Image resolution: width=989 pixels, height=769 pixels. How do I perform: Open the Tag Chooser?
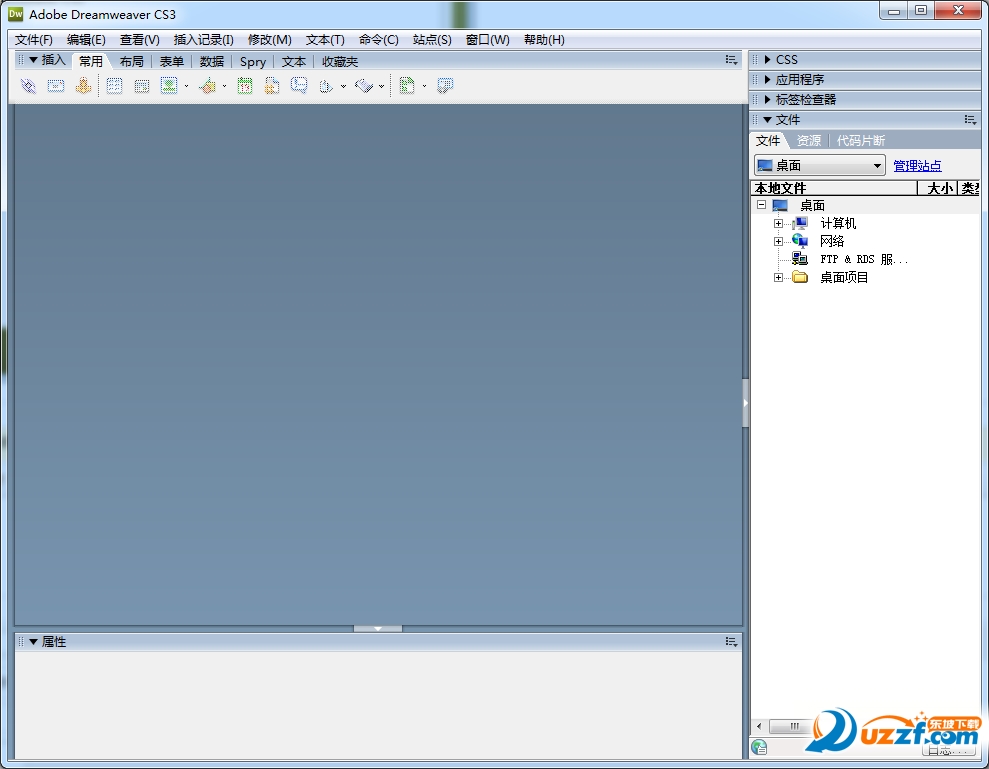tap(445, 86)
